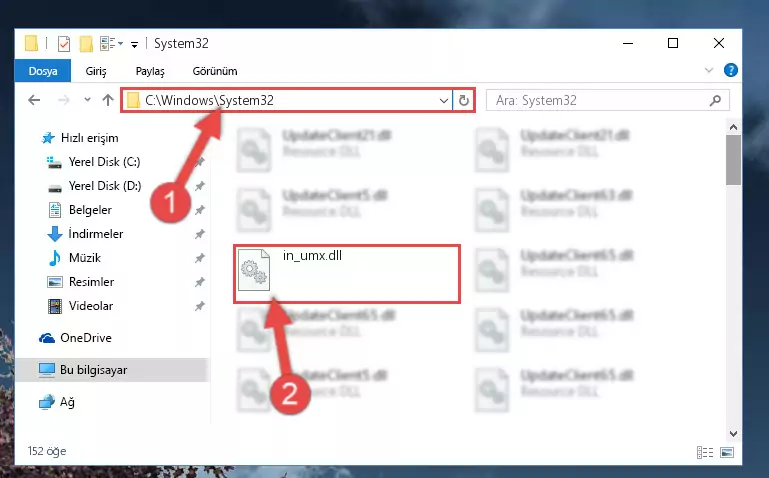
Task: Select Yerel Disk (C:) in sidebar
Action: point(104,162)
